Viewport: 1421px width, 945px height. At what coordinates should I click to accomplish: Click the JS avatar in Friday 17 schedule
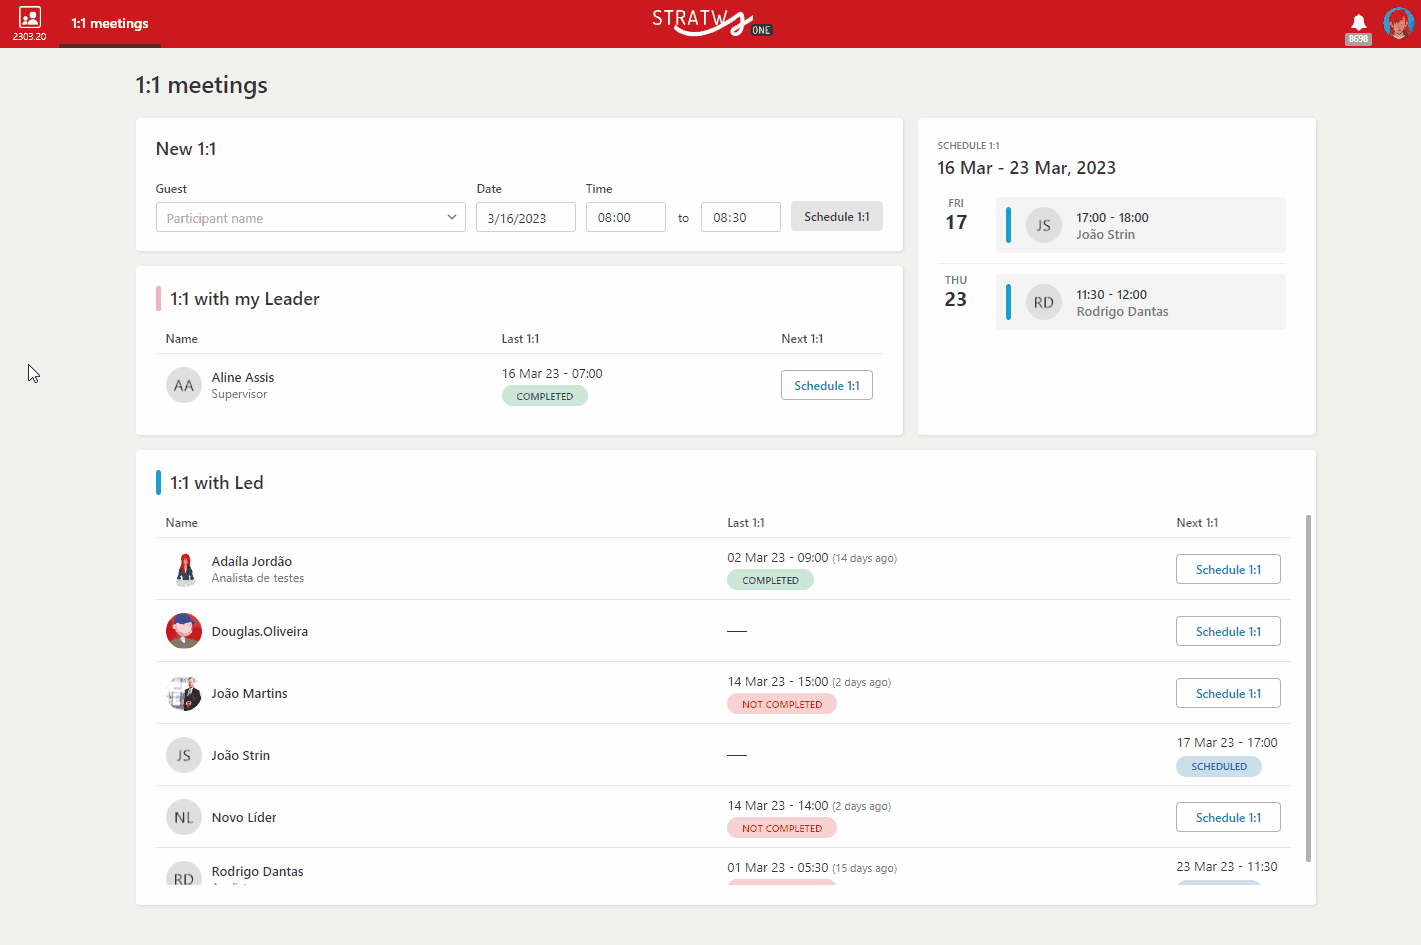click(x=1044, y=225)
